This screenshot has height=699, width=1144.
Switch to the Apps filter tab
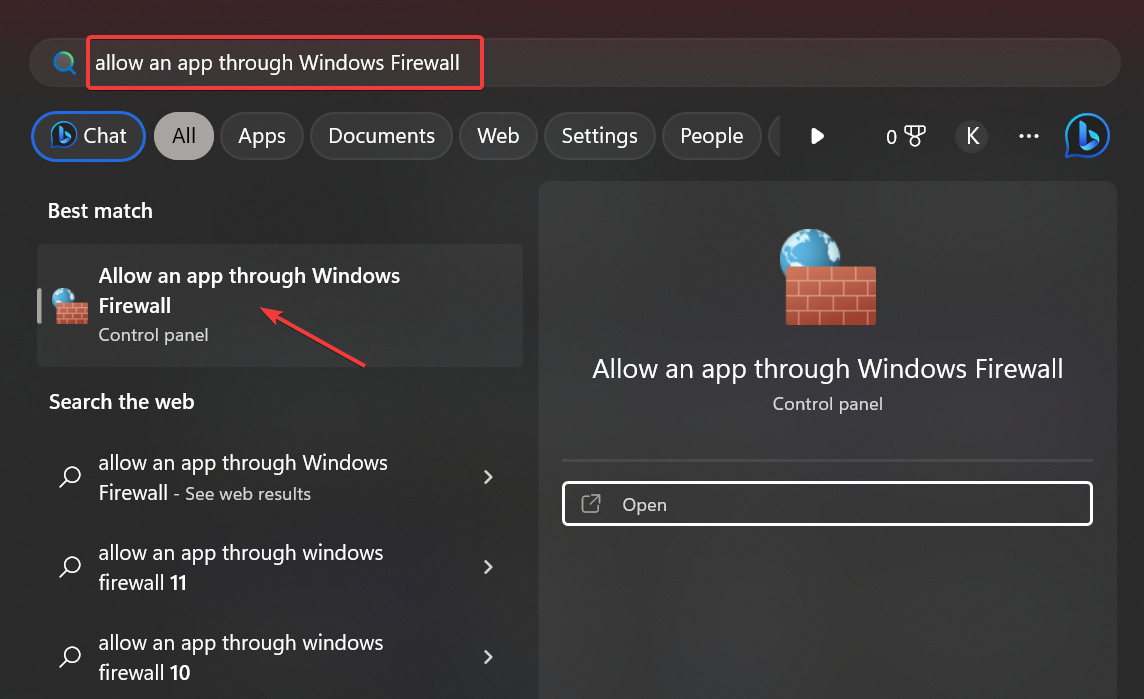[262, 136]
